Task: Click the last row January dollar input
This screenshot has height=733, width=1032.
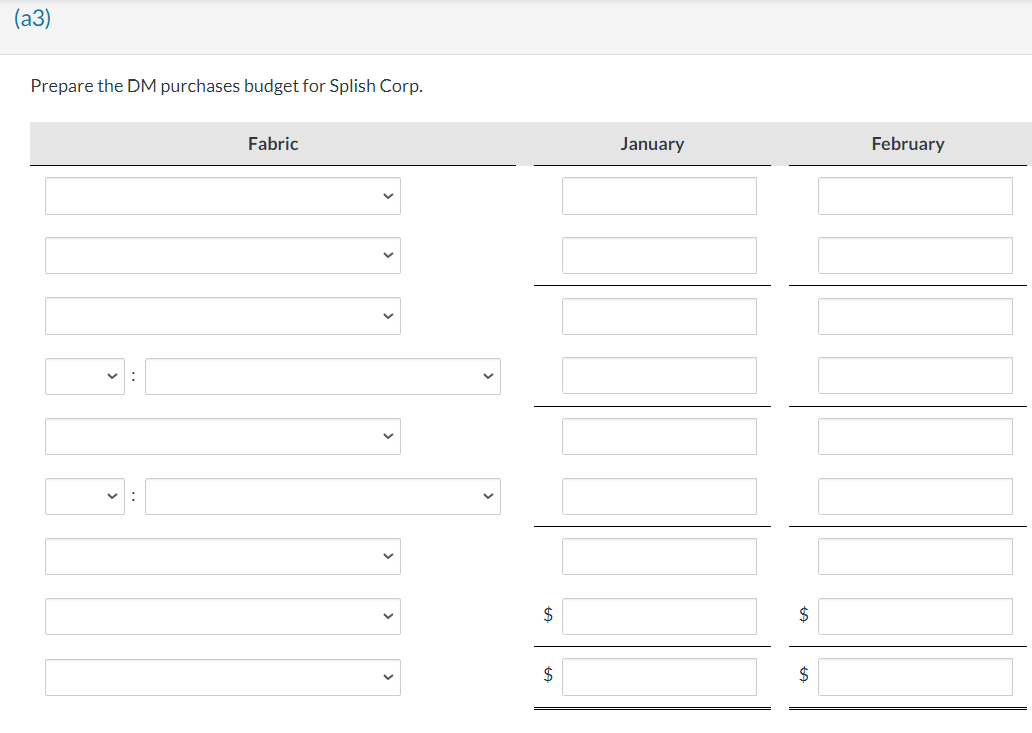Action: pyautogui.click(x=659, y=677)
